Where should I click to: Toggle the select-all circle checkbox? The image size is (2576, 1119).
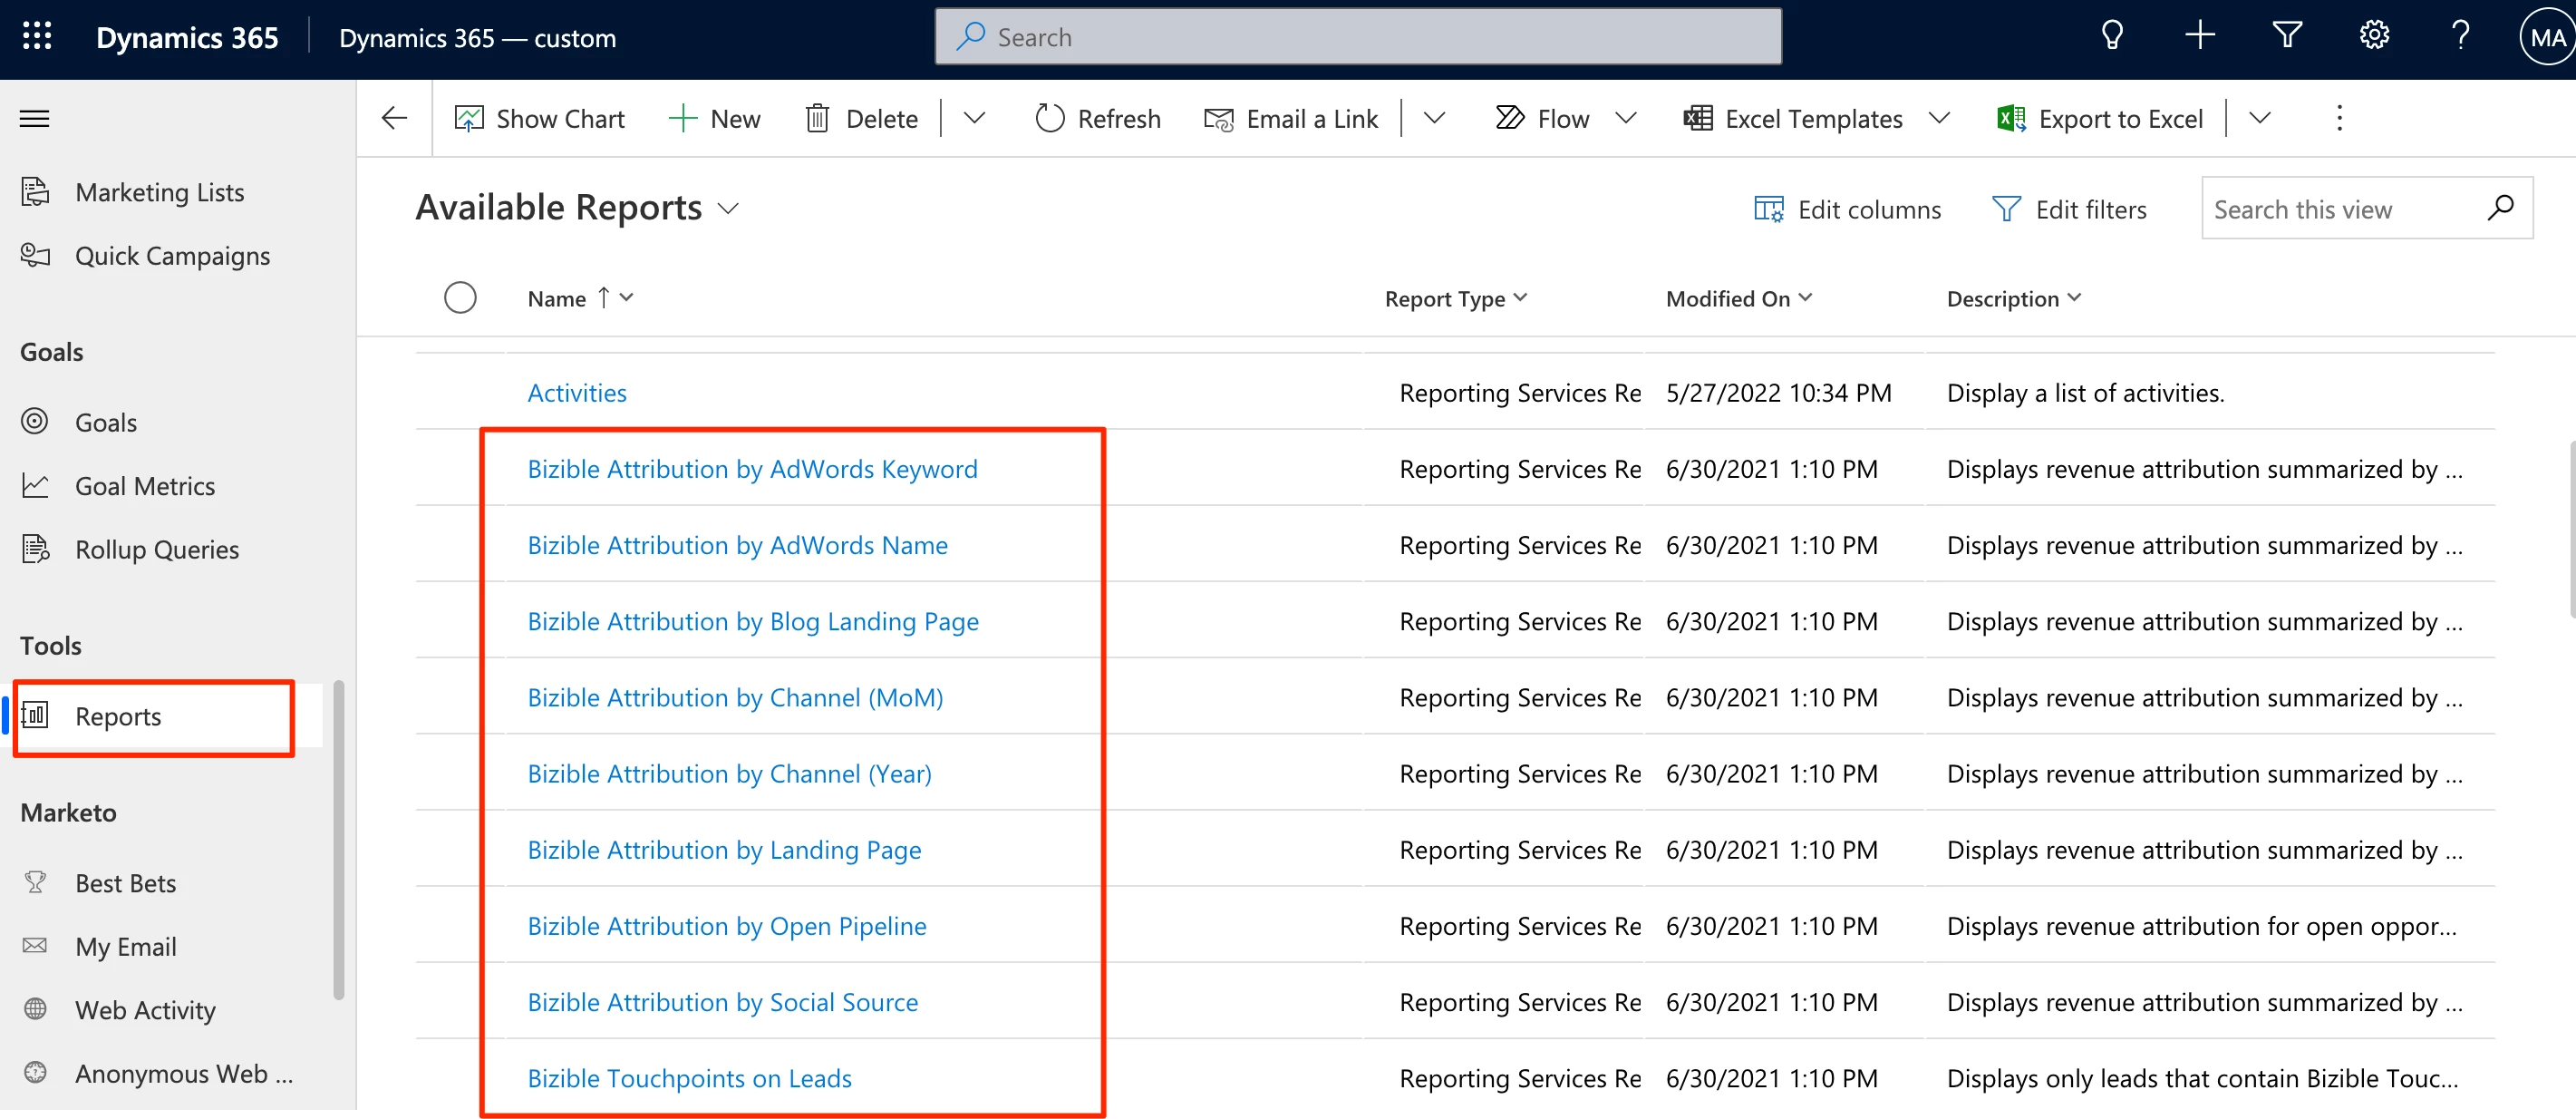(460, 298)
